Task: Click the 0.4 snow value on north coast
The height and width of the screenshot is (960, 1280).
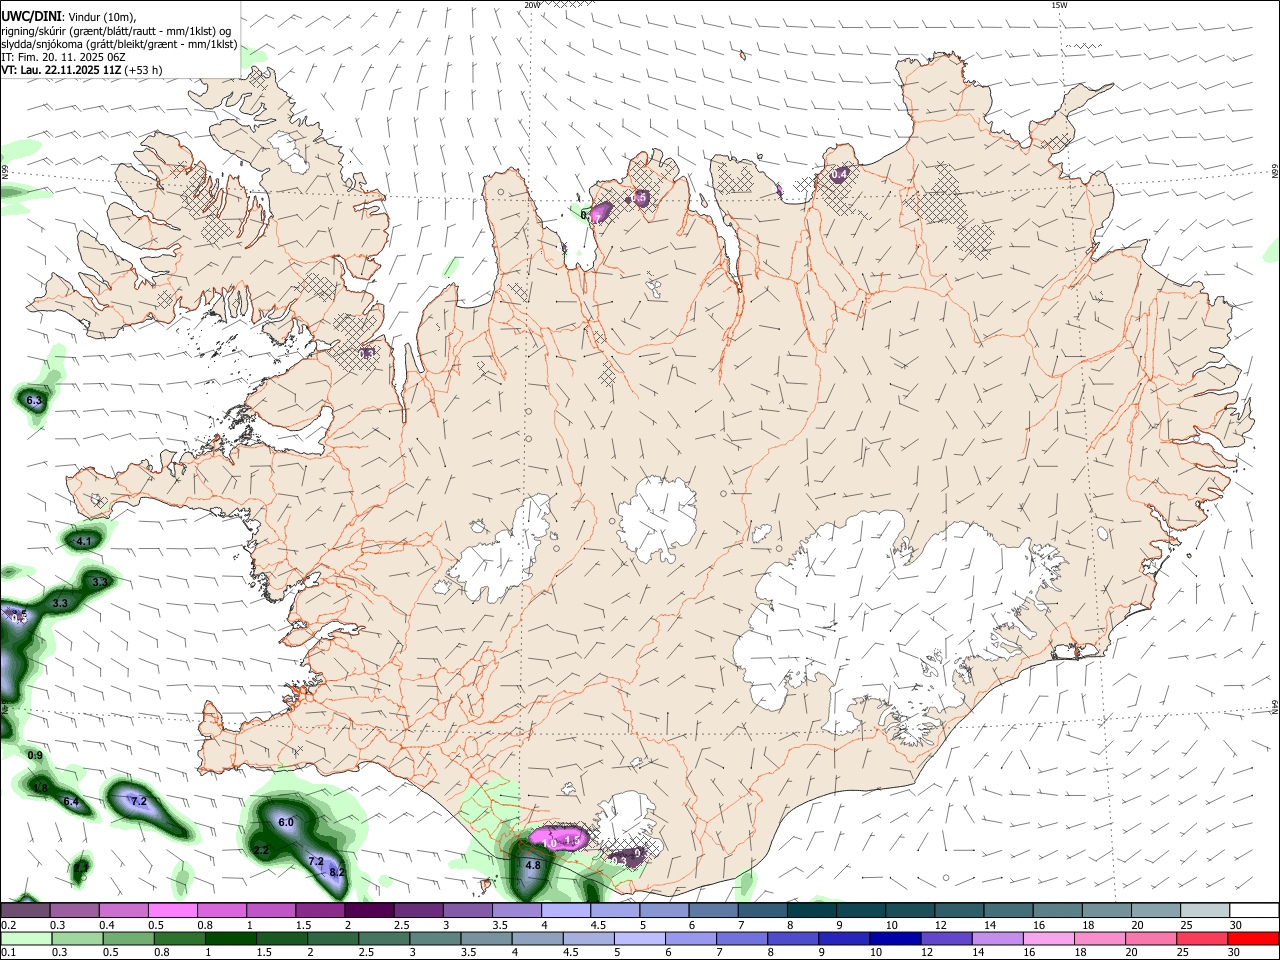Action: (x=840, y=174)
